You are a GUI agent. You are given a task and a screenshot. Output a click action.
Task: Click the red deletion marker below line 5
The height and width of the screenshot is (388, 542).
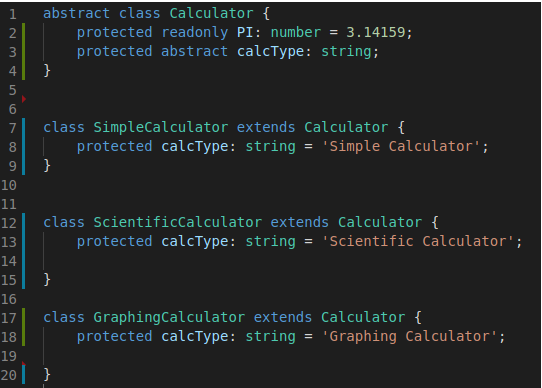click(24, 99)
